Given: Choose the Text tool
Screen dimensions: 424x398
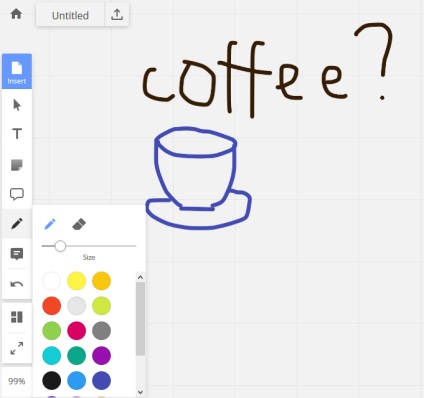Looking at the screenshot, I should point(17,134).
